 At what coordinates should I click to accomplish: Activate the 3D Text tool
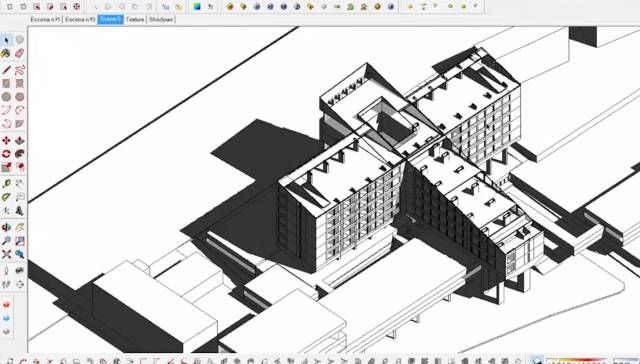click(x=20, y=211)
